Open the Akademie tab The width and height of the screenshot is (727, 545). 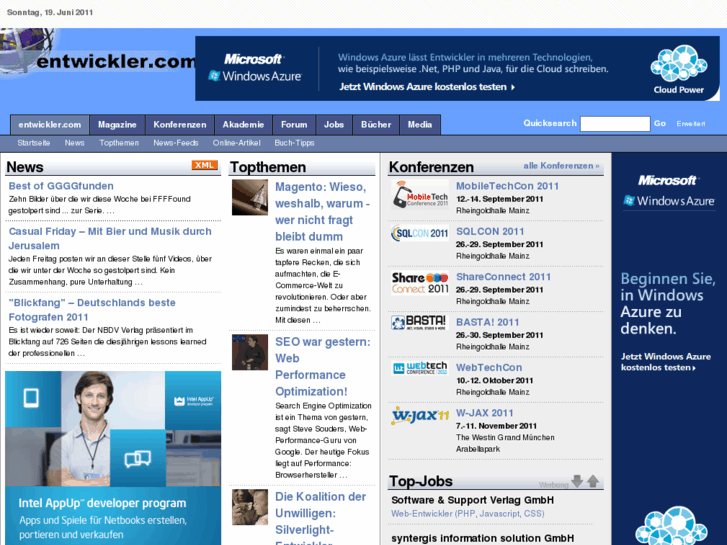243,125
